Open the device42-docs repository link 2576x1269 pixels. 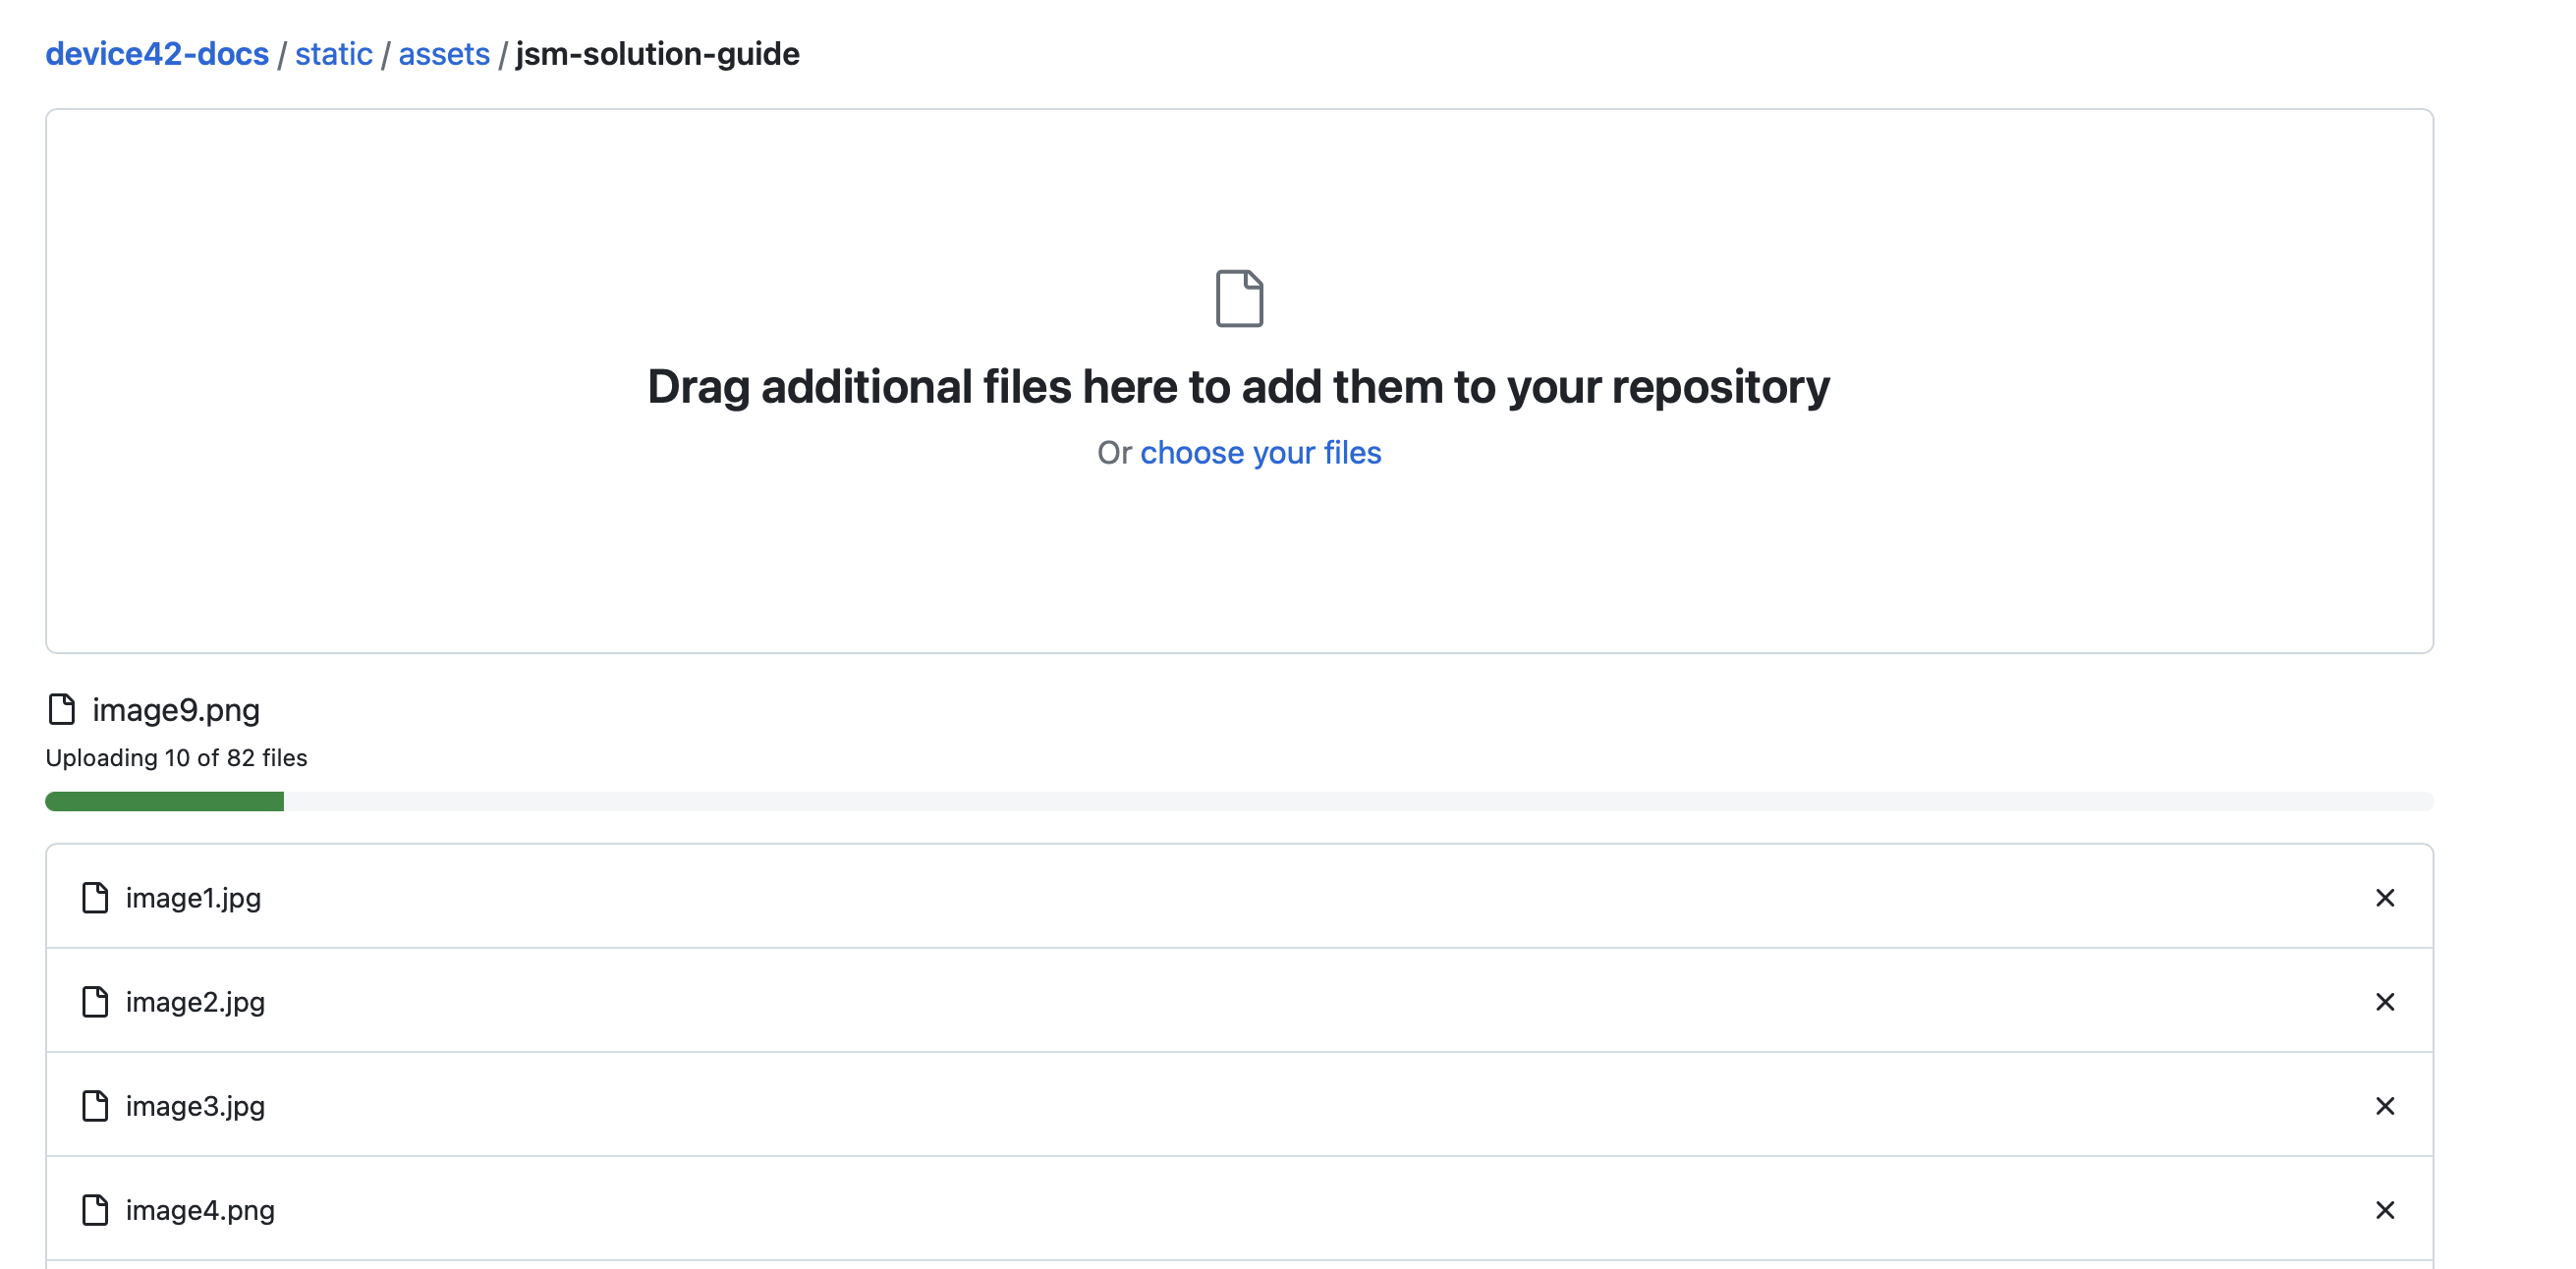pyautogui.click(x=156, y=53)
